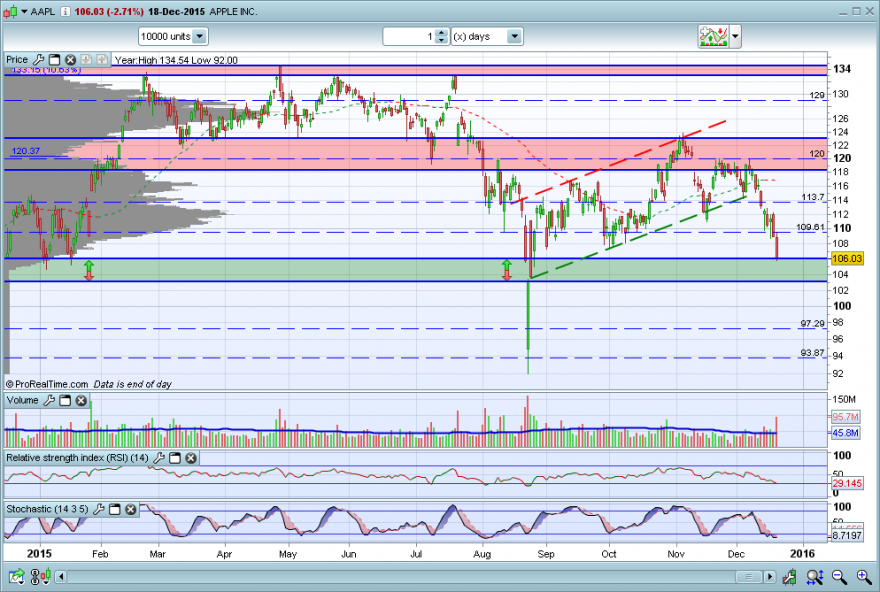Move Price panel down arrow icon
This screenshot has width=880, height=592.
click(x=86, y=59)
